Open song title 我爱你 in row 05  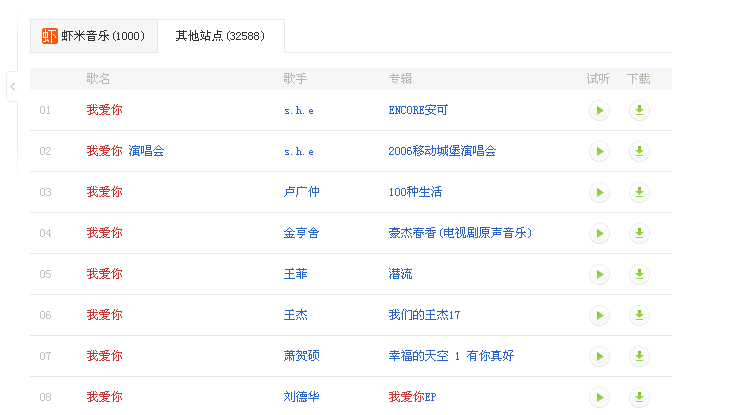(105, 274)
